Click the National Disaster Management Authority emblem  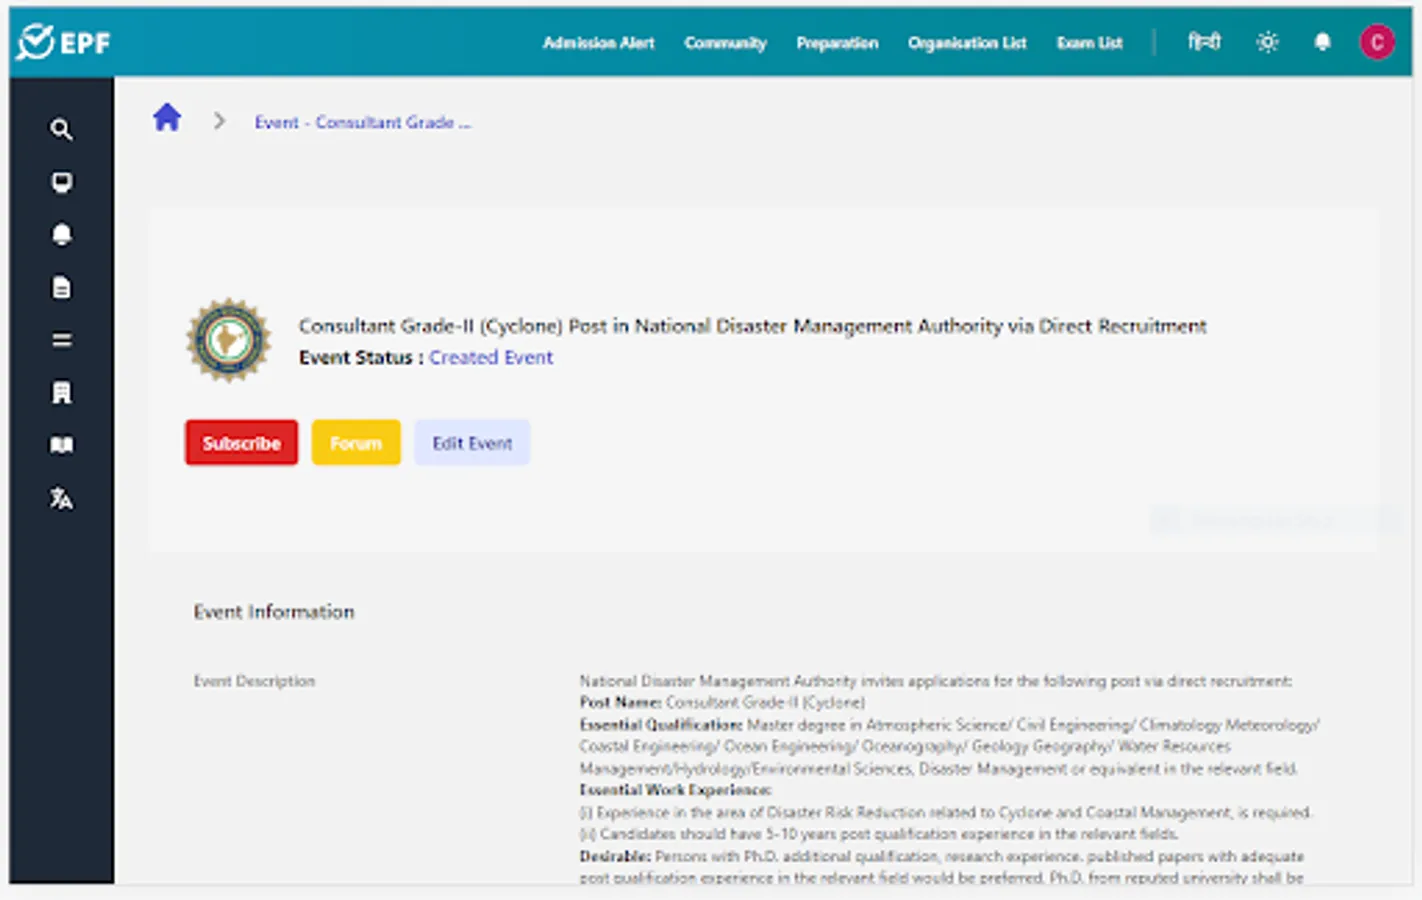(x=229, y=340)
